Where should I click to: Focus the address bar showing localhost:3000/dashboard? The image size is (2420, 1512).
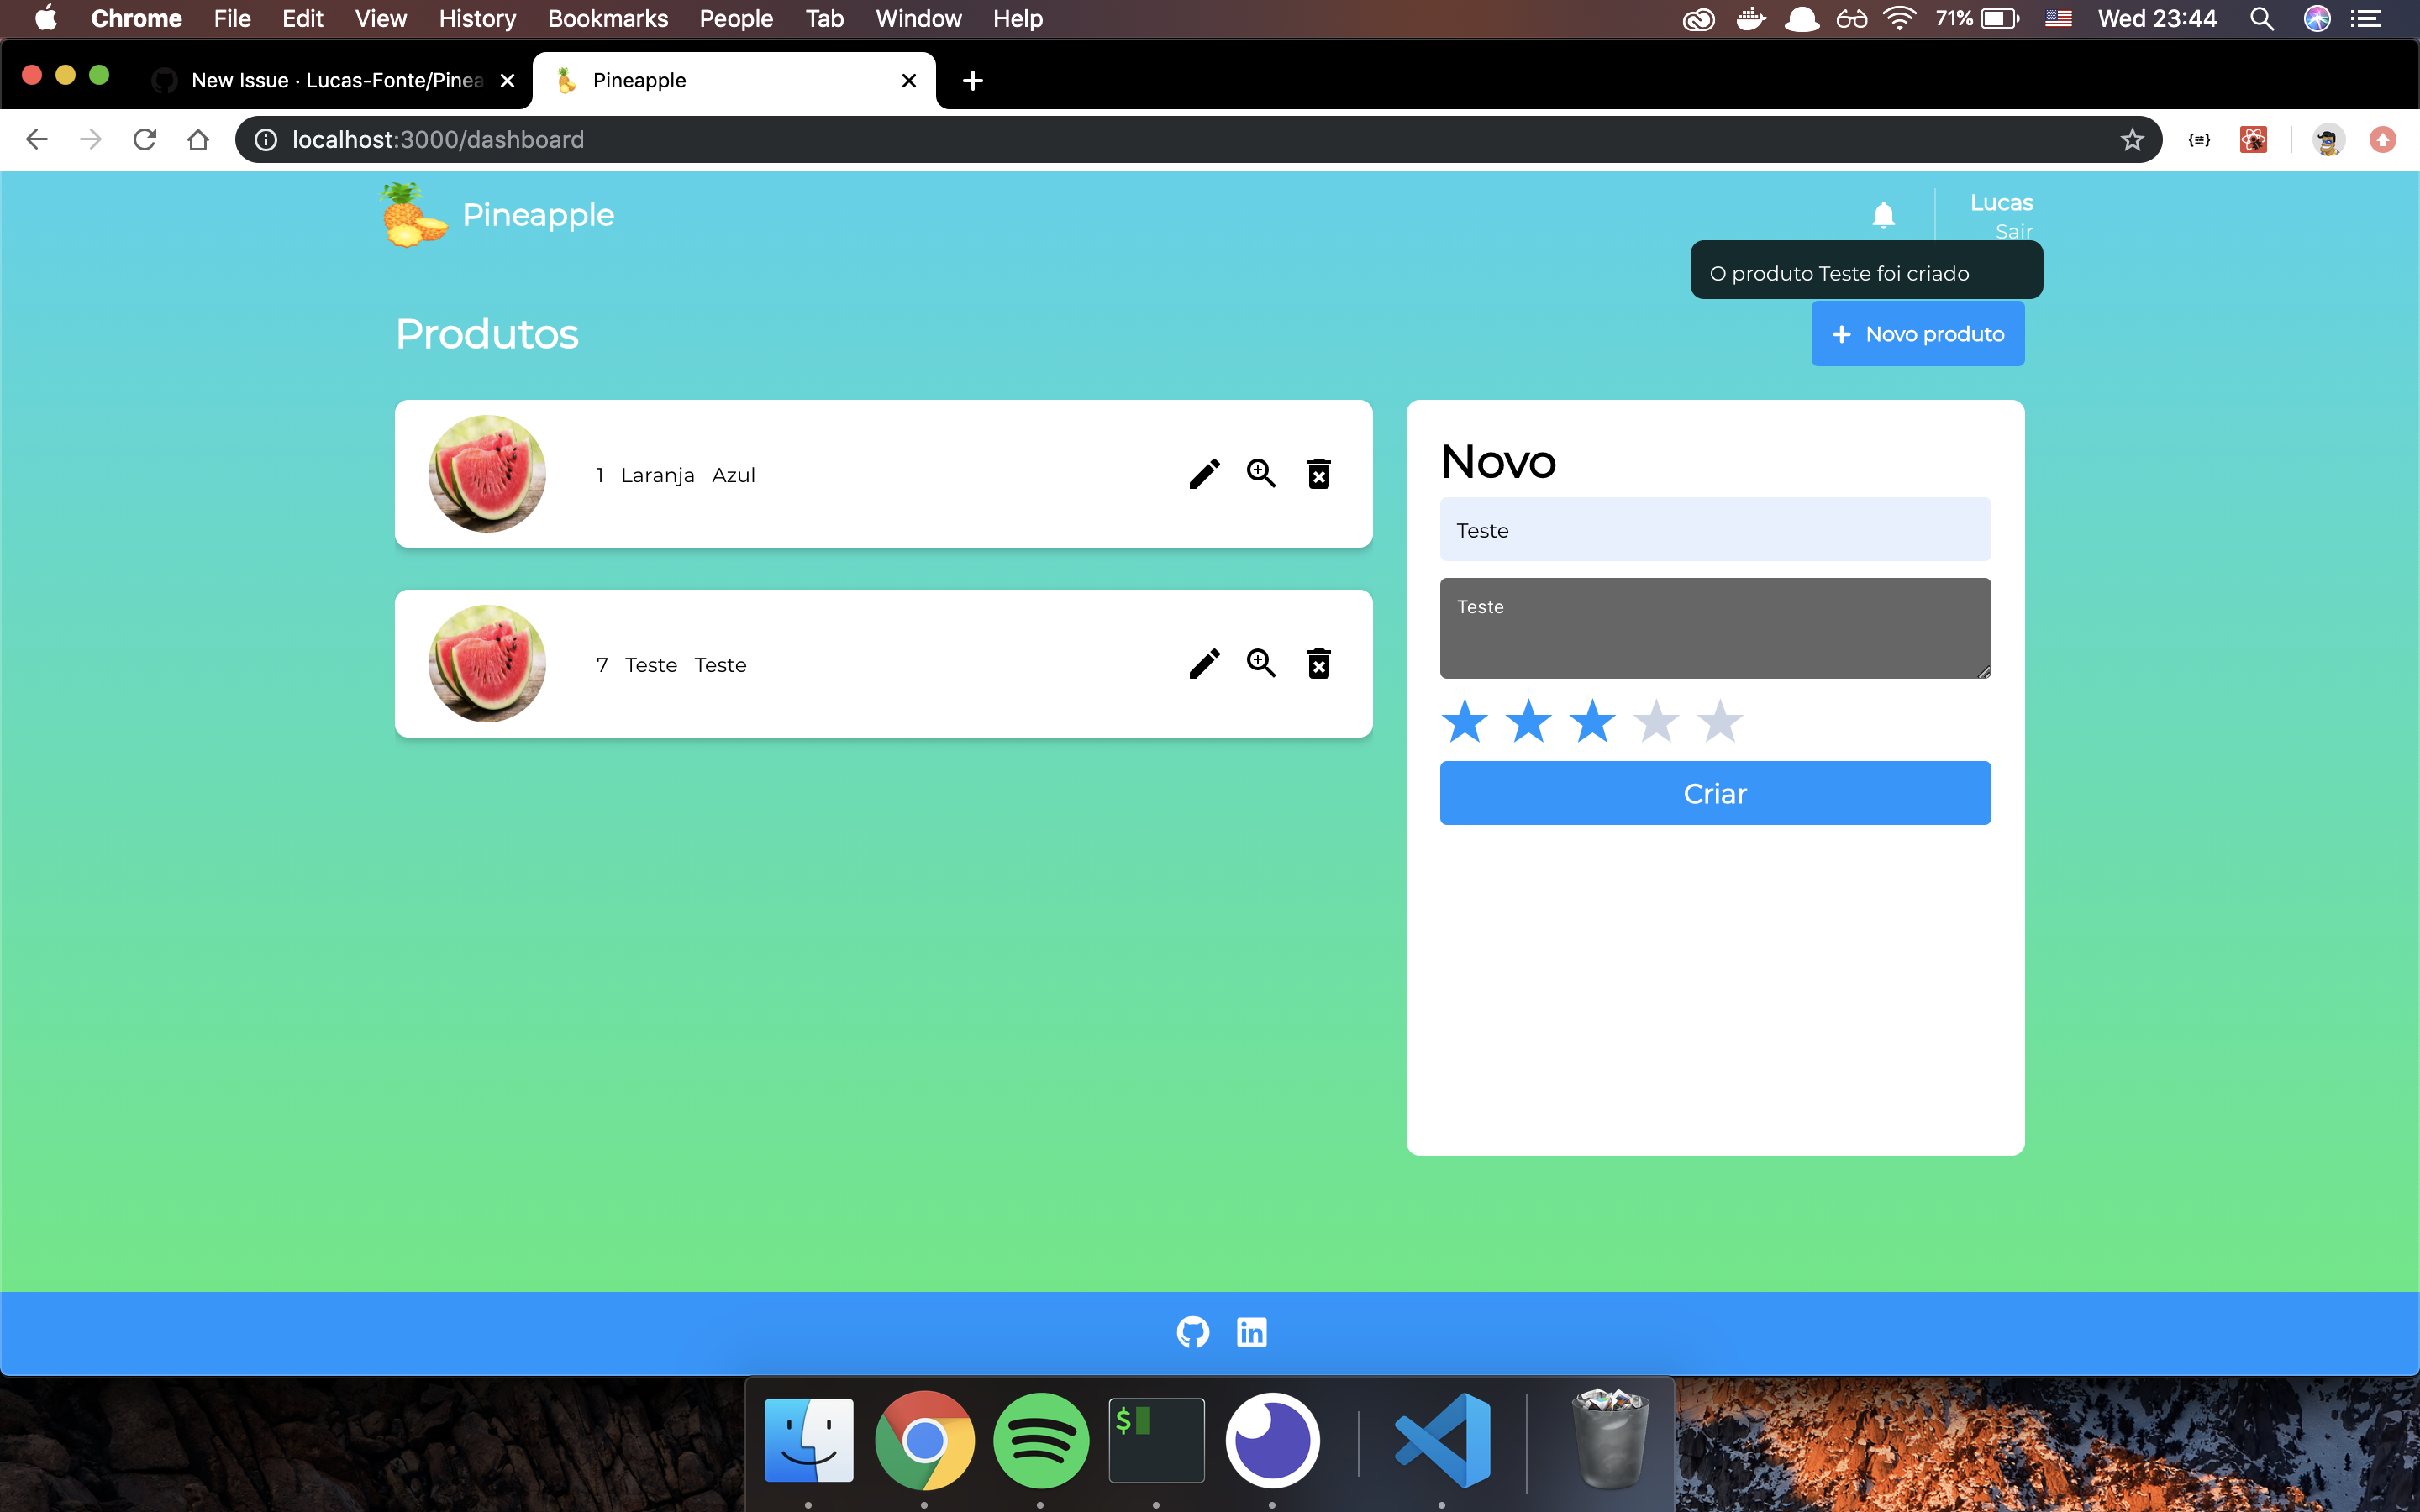pos(1198,139)
